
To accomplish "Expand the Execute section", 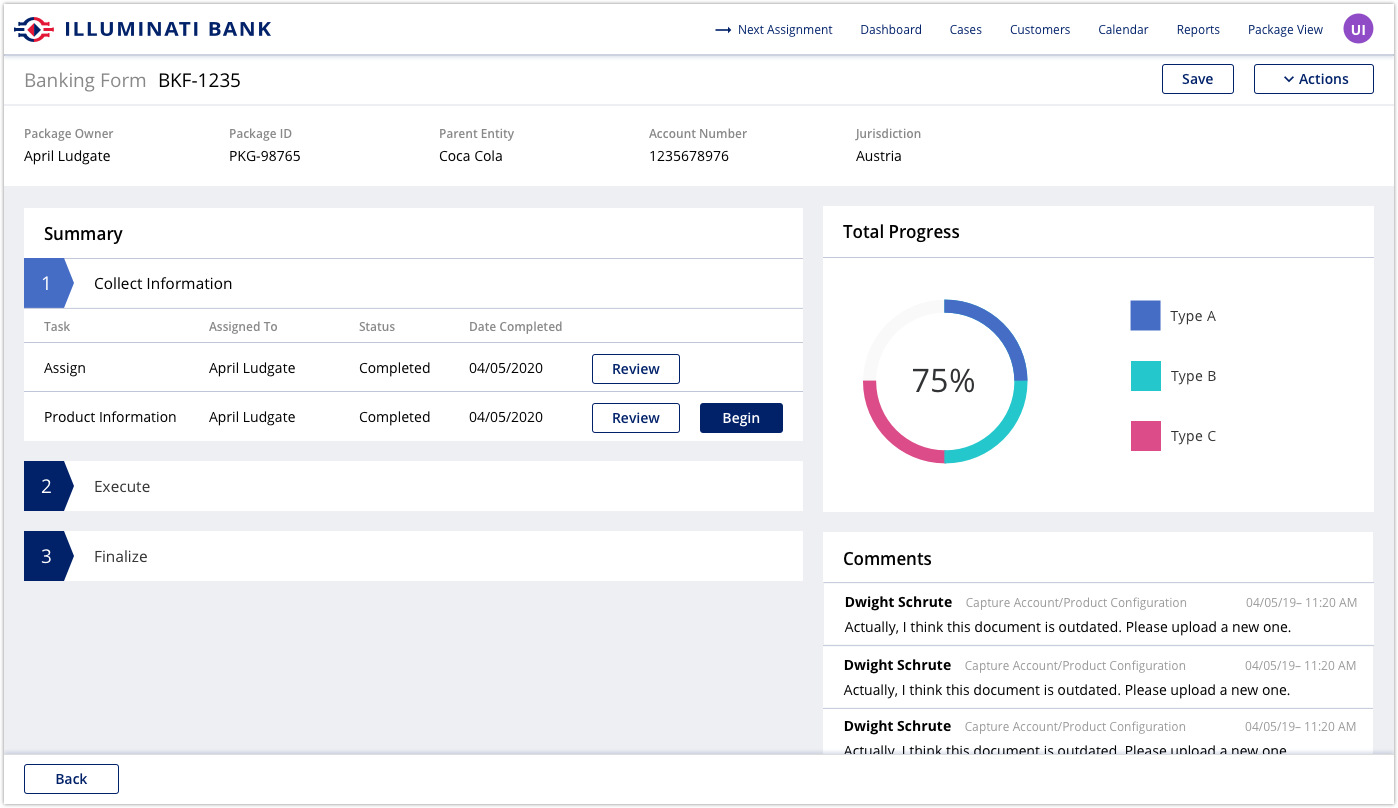I will click(122, 486).
